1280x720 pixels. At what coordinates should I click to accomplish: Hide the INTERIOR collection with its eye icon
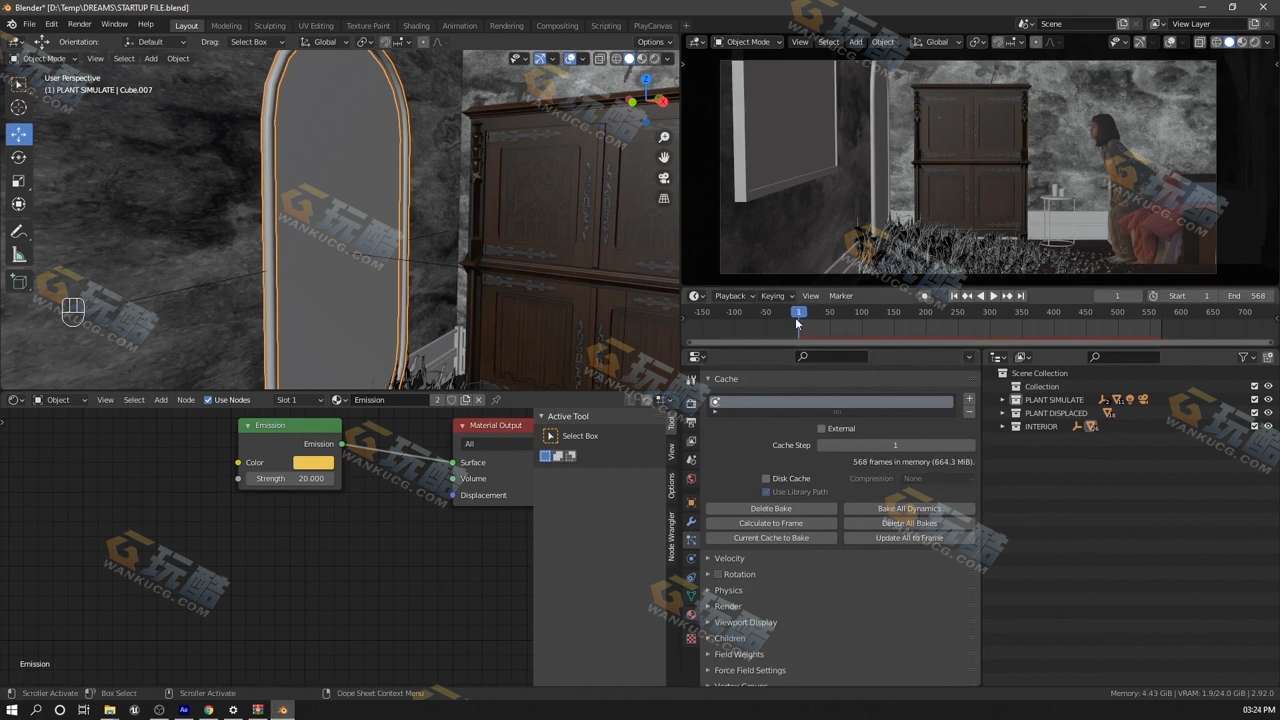pos(1268,427)
